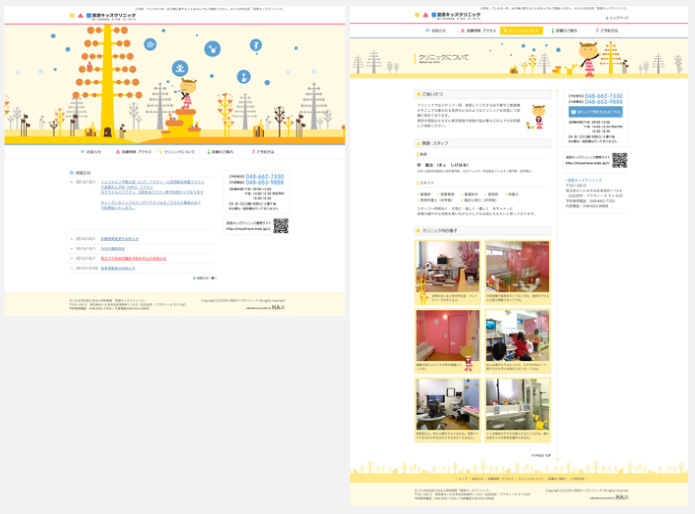Open お知らせ in the left page navigation
This screenshot has width=695, height=514.
point(91,152)
